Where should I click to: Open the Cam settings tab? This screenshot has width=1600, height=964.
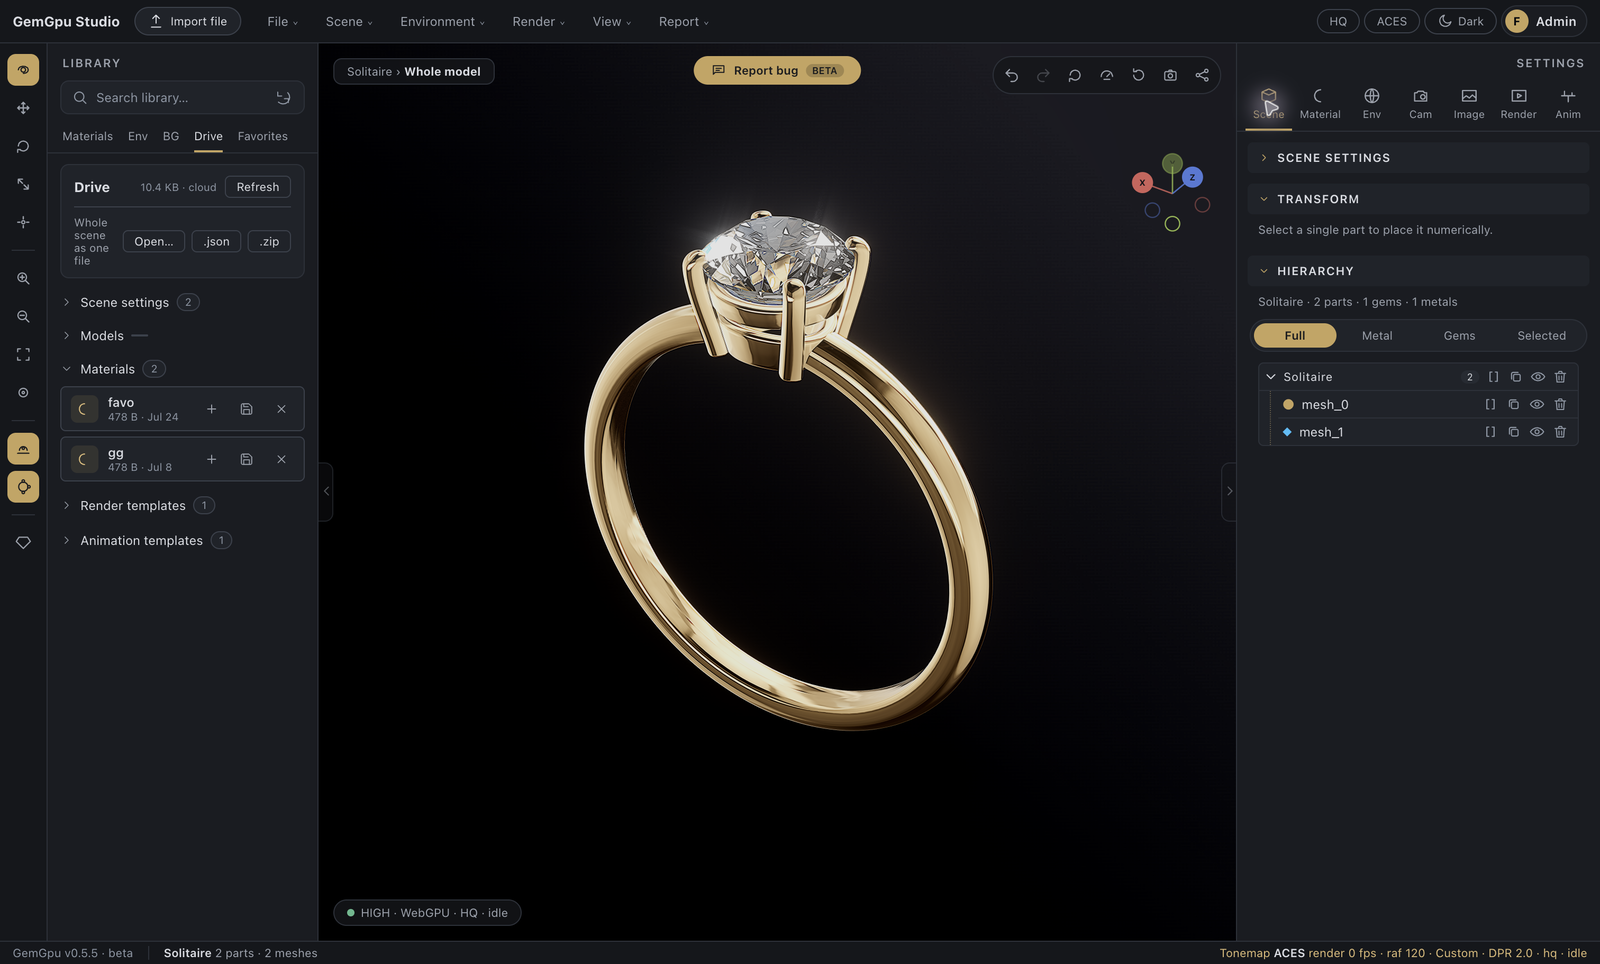tap(1420, 104)
